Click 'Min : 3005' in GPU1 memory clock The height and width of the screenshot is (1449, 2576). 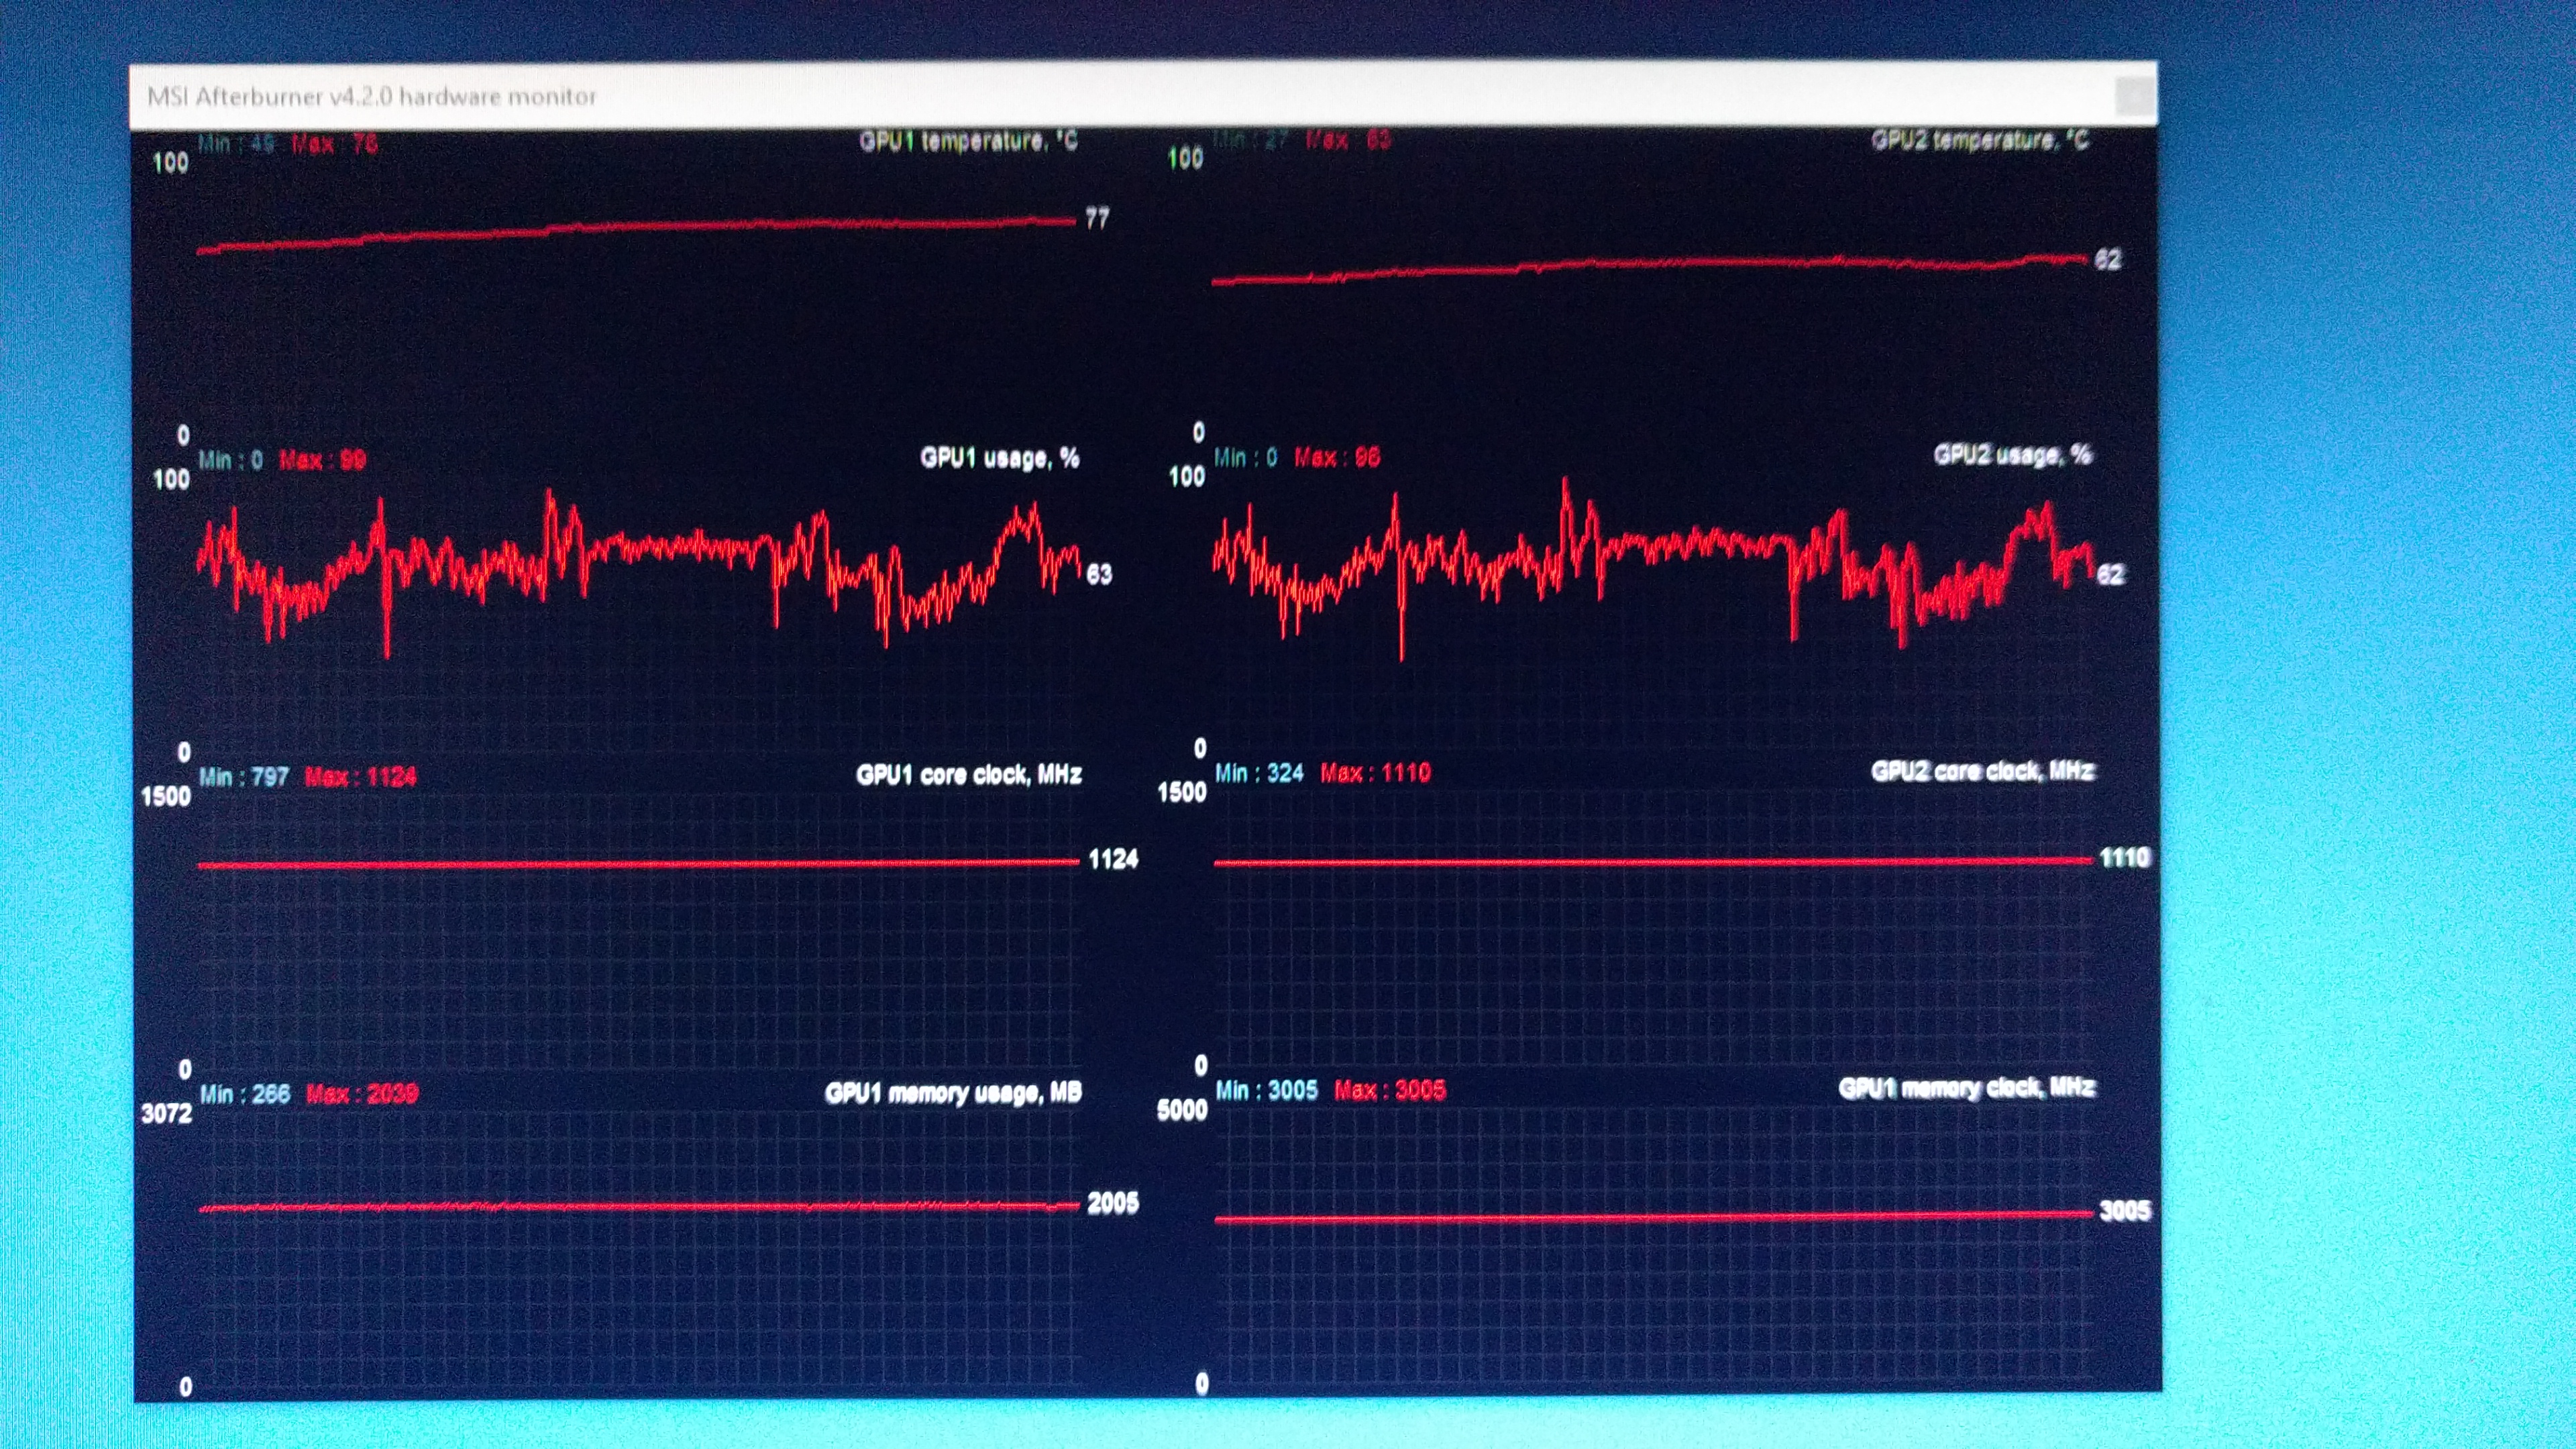click(1266, 1090)
